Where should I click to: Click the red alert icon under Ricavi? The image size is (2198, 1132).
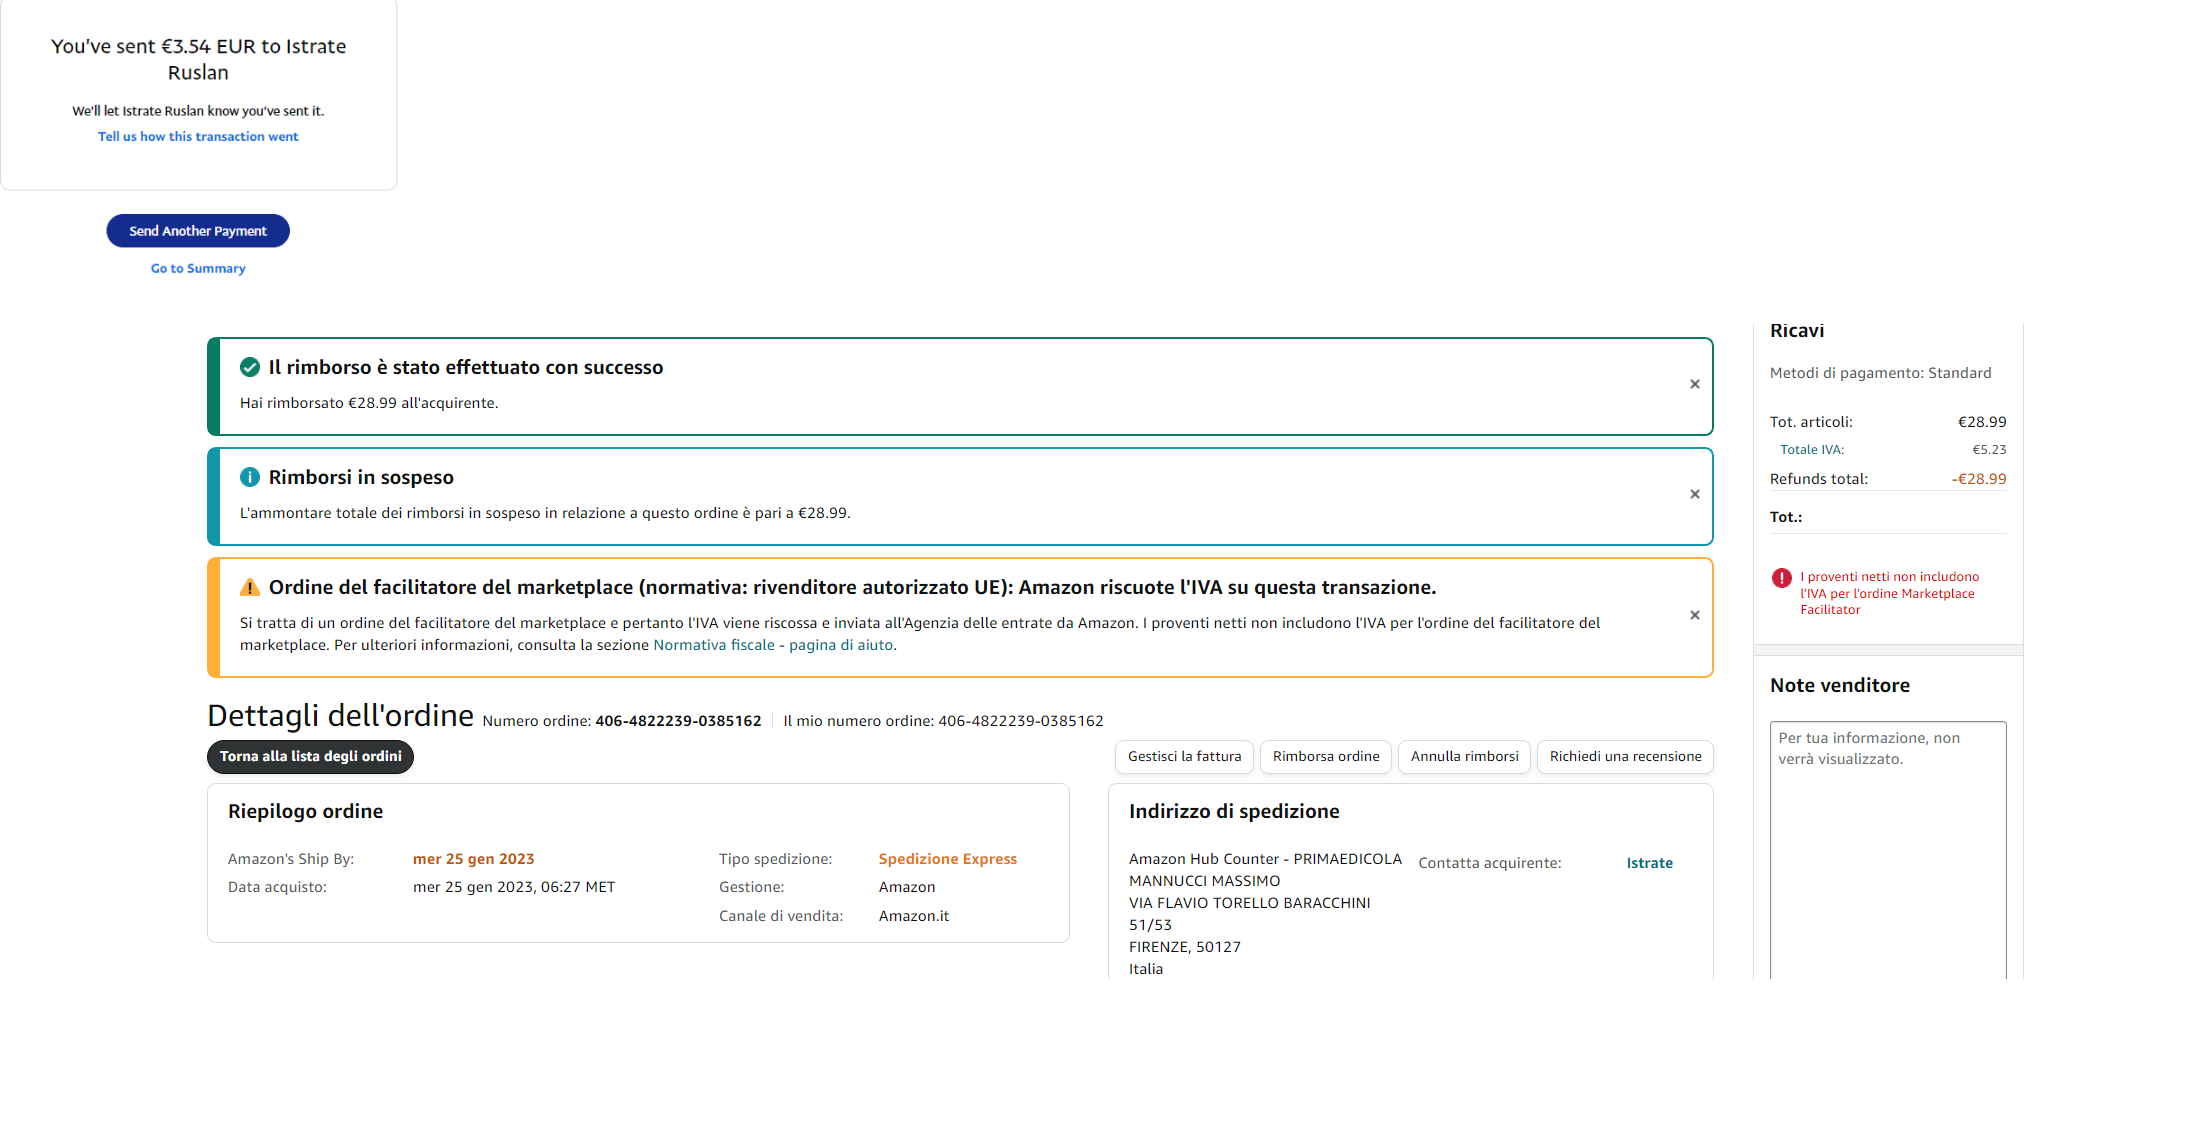coord(1781,578)
